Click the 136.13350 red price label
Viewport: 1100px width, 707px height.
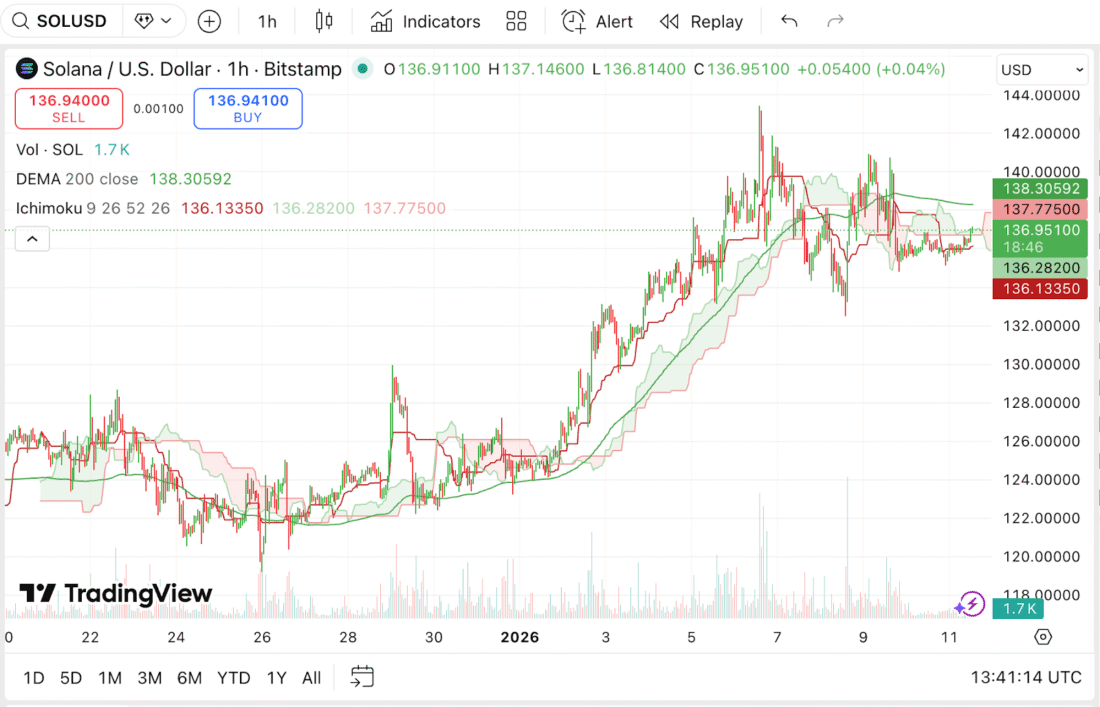coord(1040,288)
